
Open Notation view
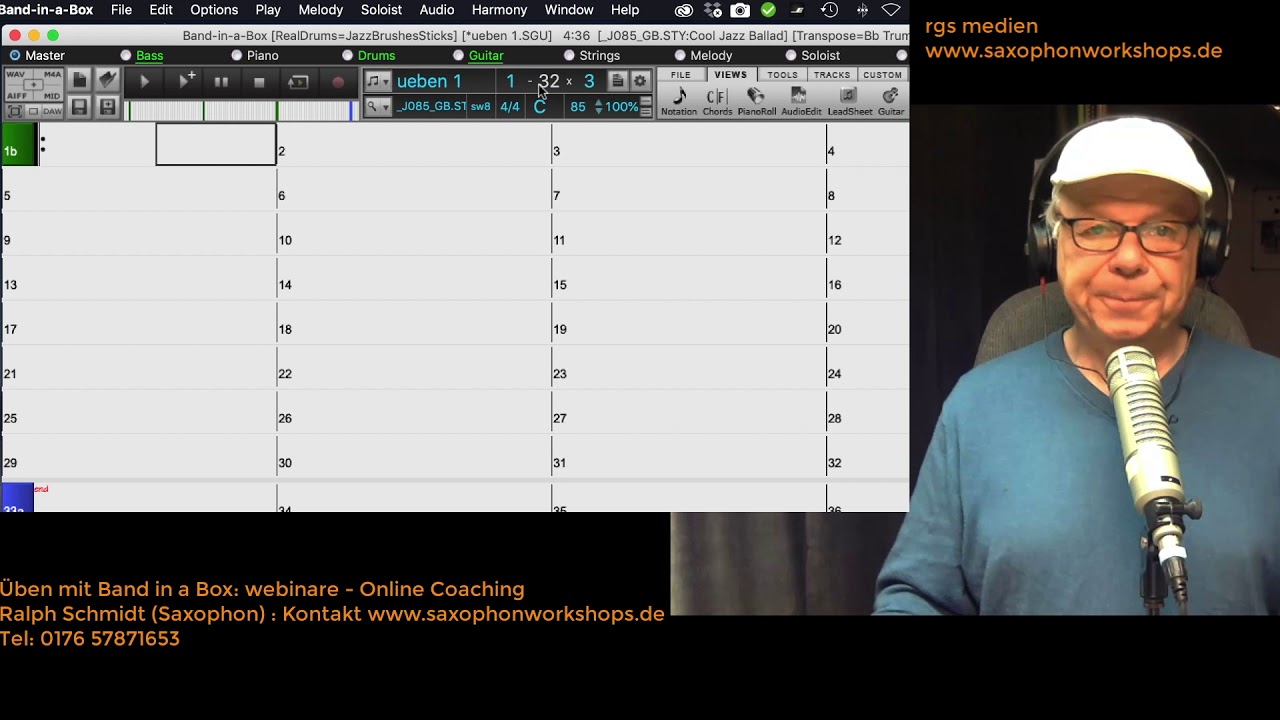coord(679,100)
